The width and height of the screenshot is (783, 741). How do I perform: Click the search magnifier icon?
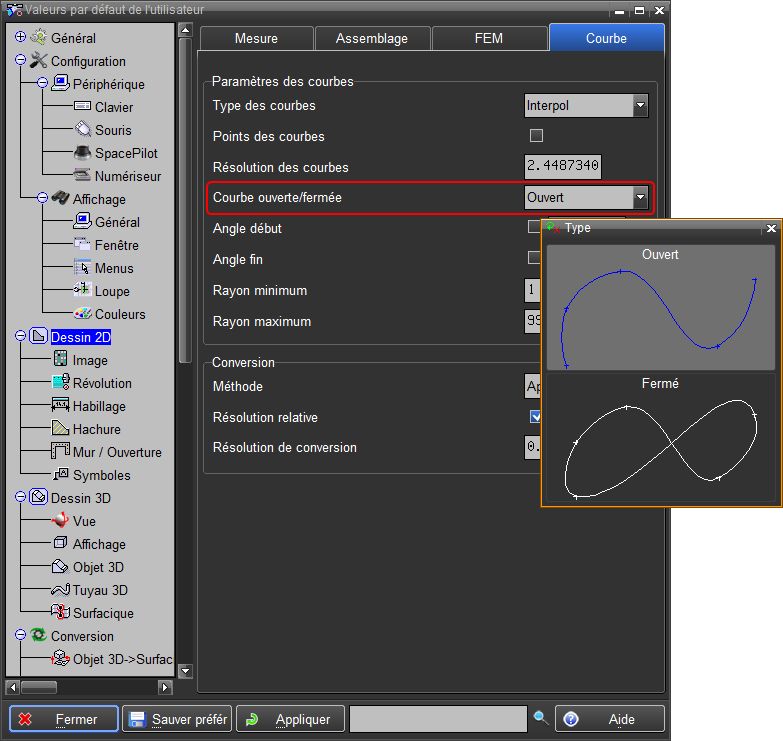[x=541, y=718]
